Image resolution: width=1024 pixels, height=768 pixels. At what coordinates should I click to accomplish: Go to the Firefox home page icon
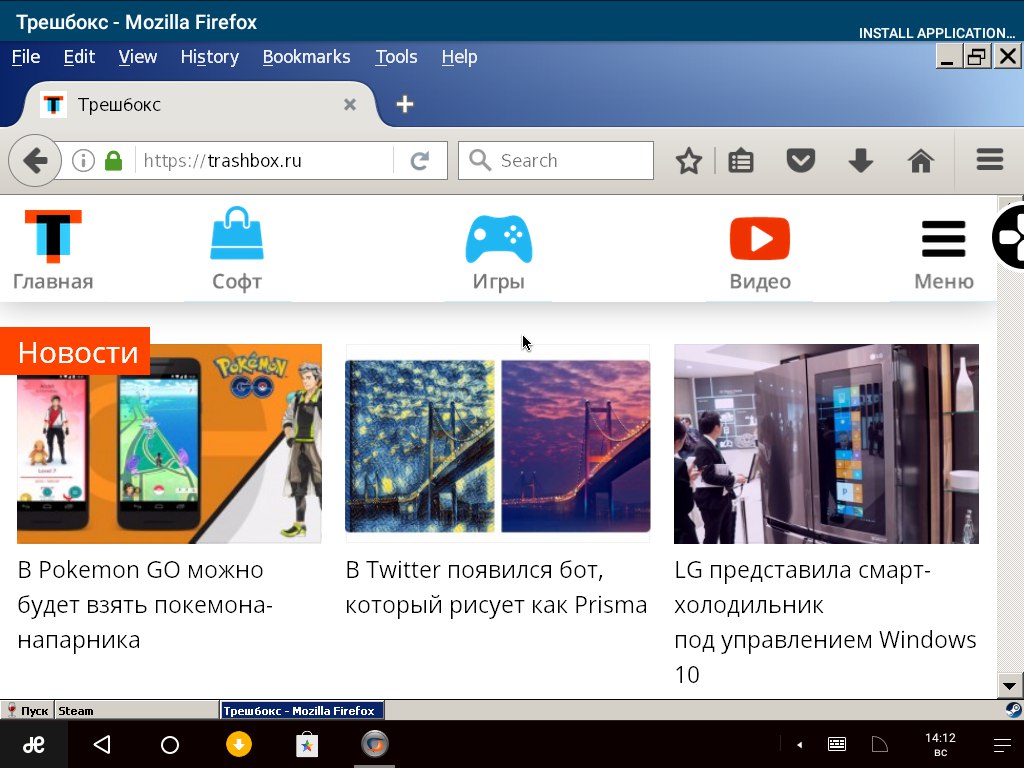coord(921,161)
